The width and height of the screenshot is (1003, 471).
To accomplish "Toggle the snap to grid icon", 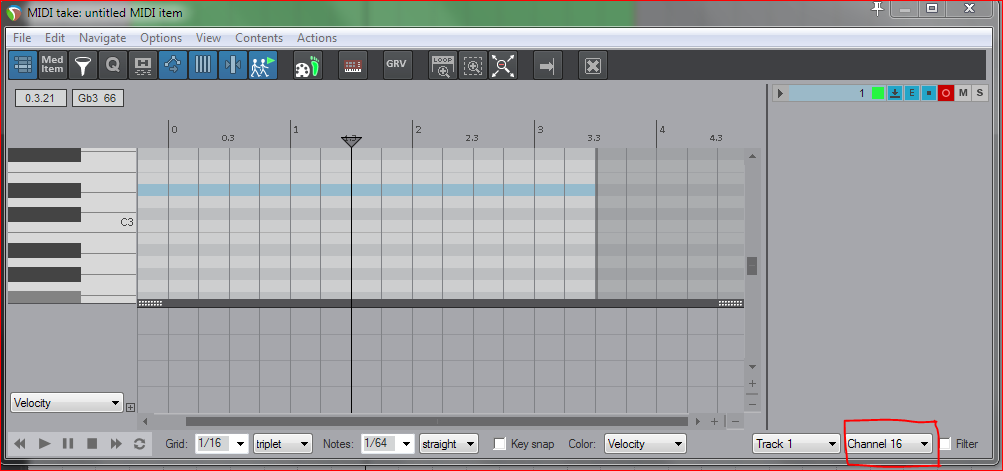I will point(233,65).
